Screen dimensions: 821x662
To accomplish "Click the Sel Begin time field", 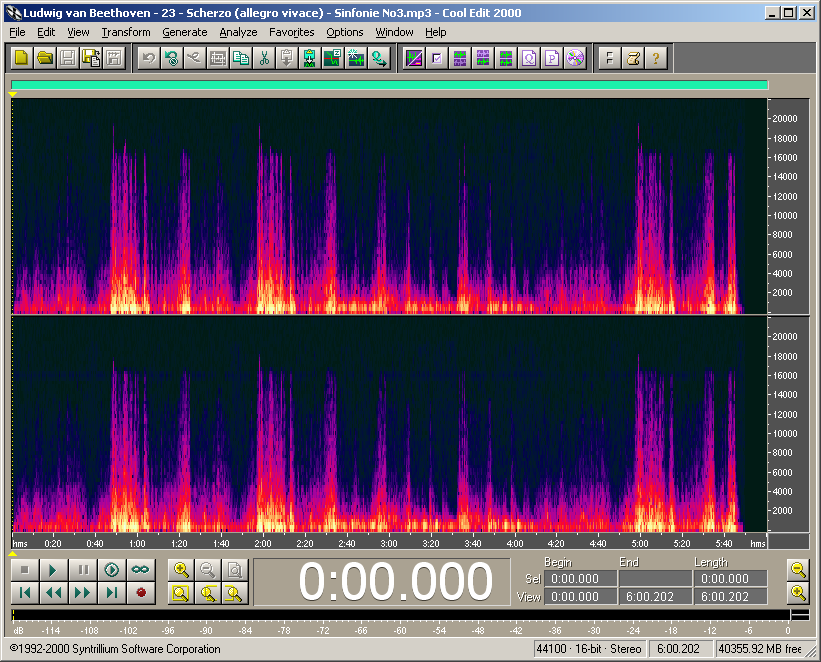I will (579, 579).
